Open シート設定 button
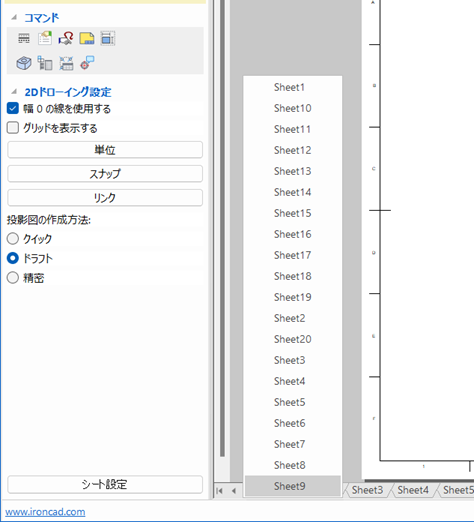Screen dimensions: 474x522 [105, 484]
